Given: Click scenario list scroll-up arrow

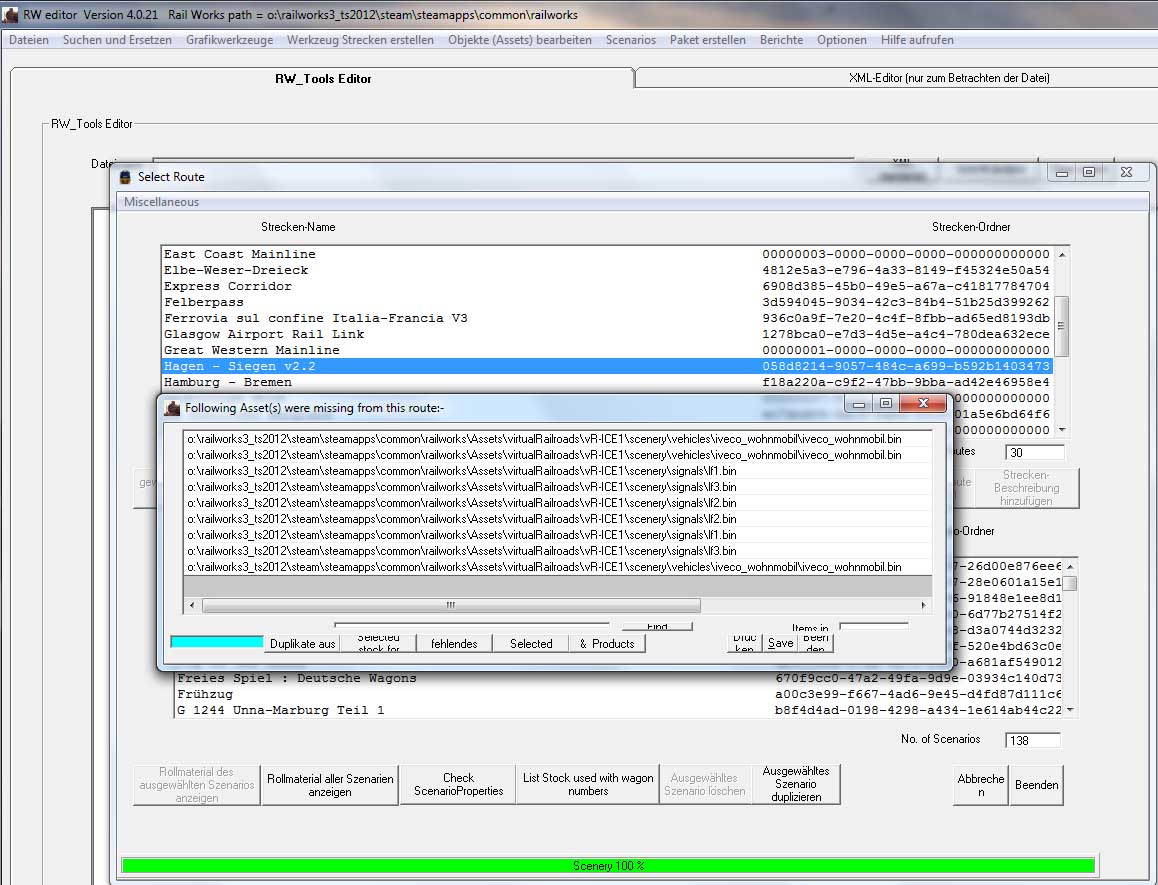Looking at the screenshot, I should click(x=1070, y=567).
